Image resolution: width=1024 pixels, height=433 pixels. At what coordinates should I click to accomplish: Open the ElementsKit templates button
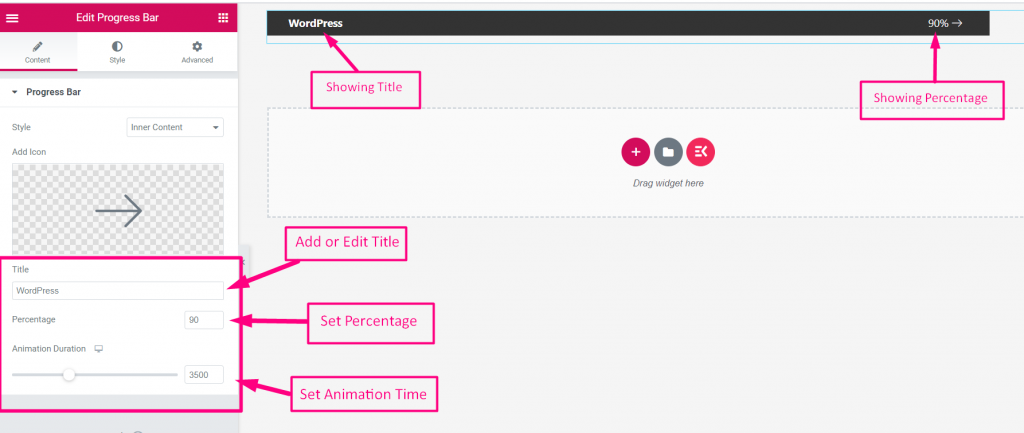[x=701, y=152]
